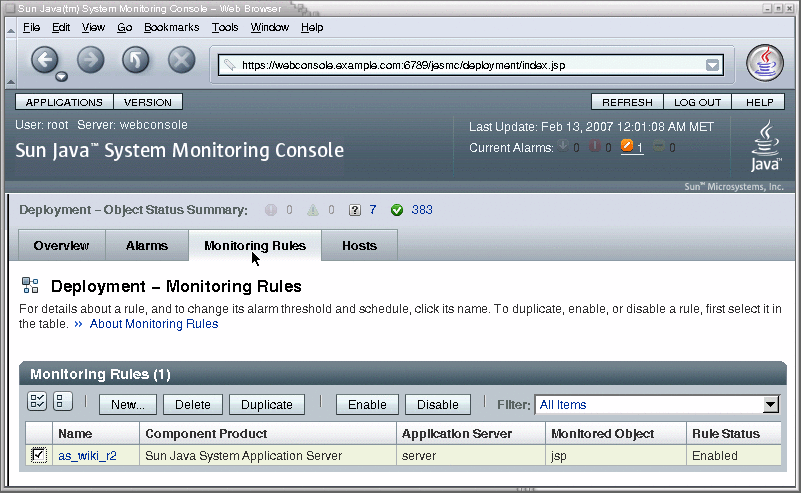Click the deselect all rows icon
The width and height of the screenshot is (801, 493).
[62, 402]
